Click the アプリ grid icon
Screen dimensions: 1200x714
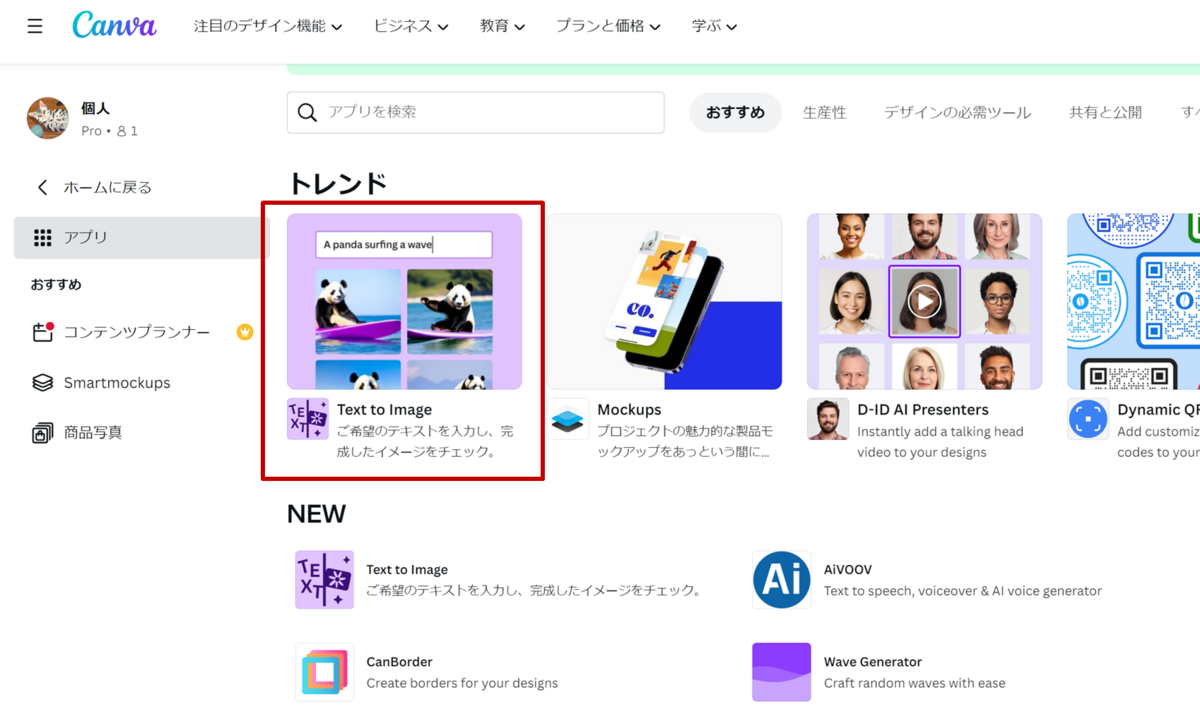pyautogui.click(x=42, y=237)
